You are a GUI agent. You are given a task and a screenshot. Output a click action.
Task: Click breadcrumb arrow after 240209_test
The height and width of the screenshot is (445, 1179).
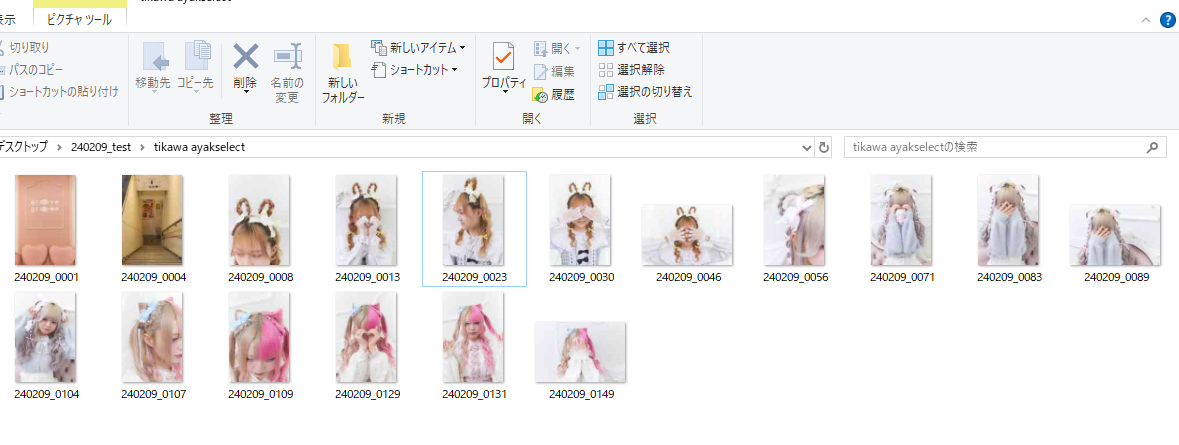pyautogui.click(x=143, y=147)
